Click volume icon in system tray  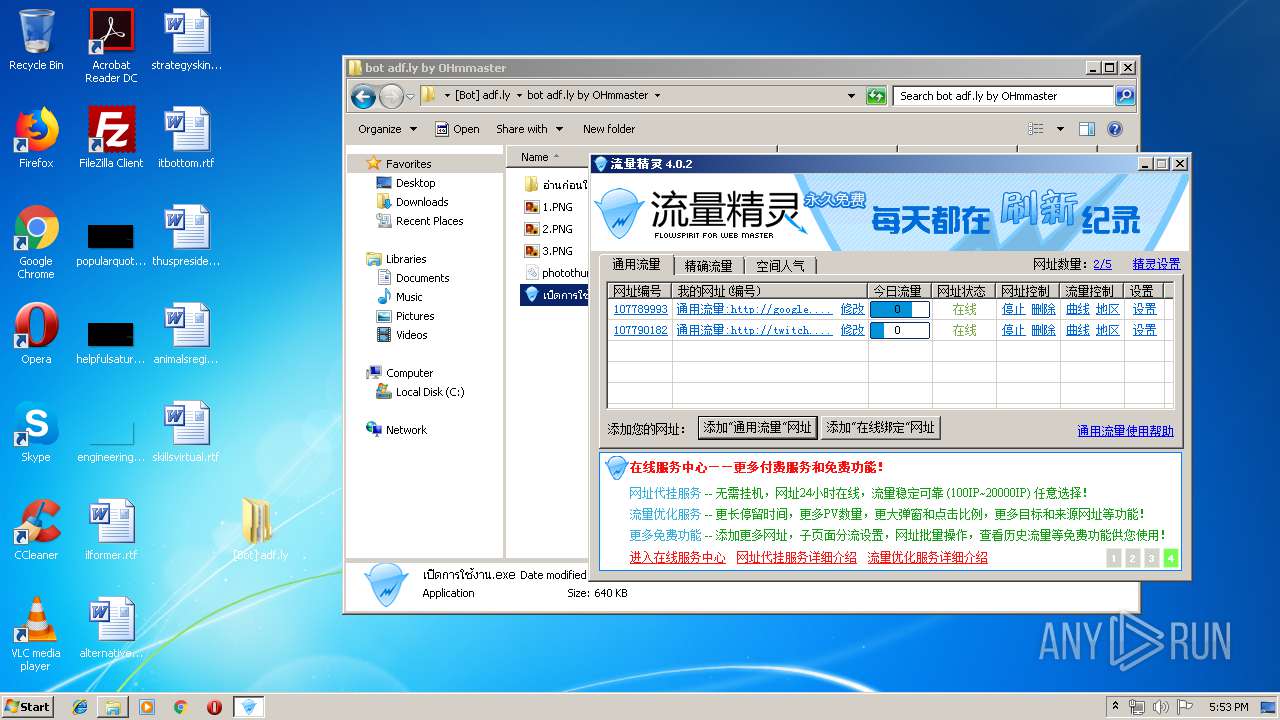click(1161, 707)
